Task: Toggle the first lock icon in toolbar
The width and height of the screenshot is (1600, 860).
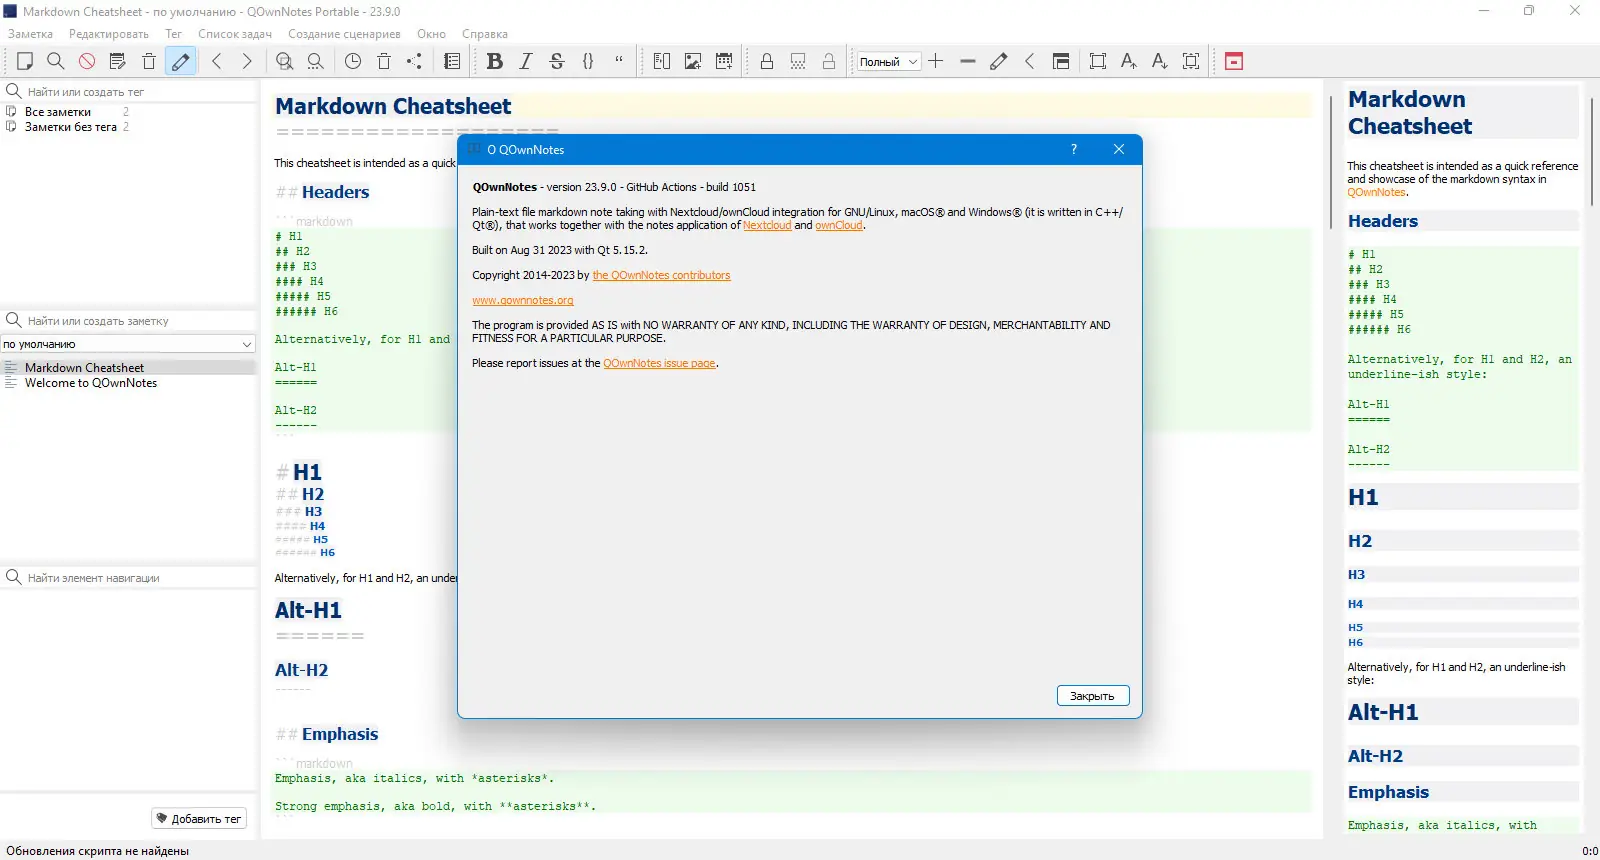Action: pyautogui.click(x=767, y=61)
